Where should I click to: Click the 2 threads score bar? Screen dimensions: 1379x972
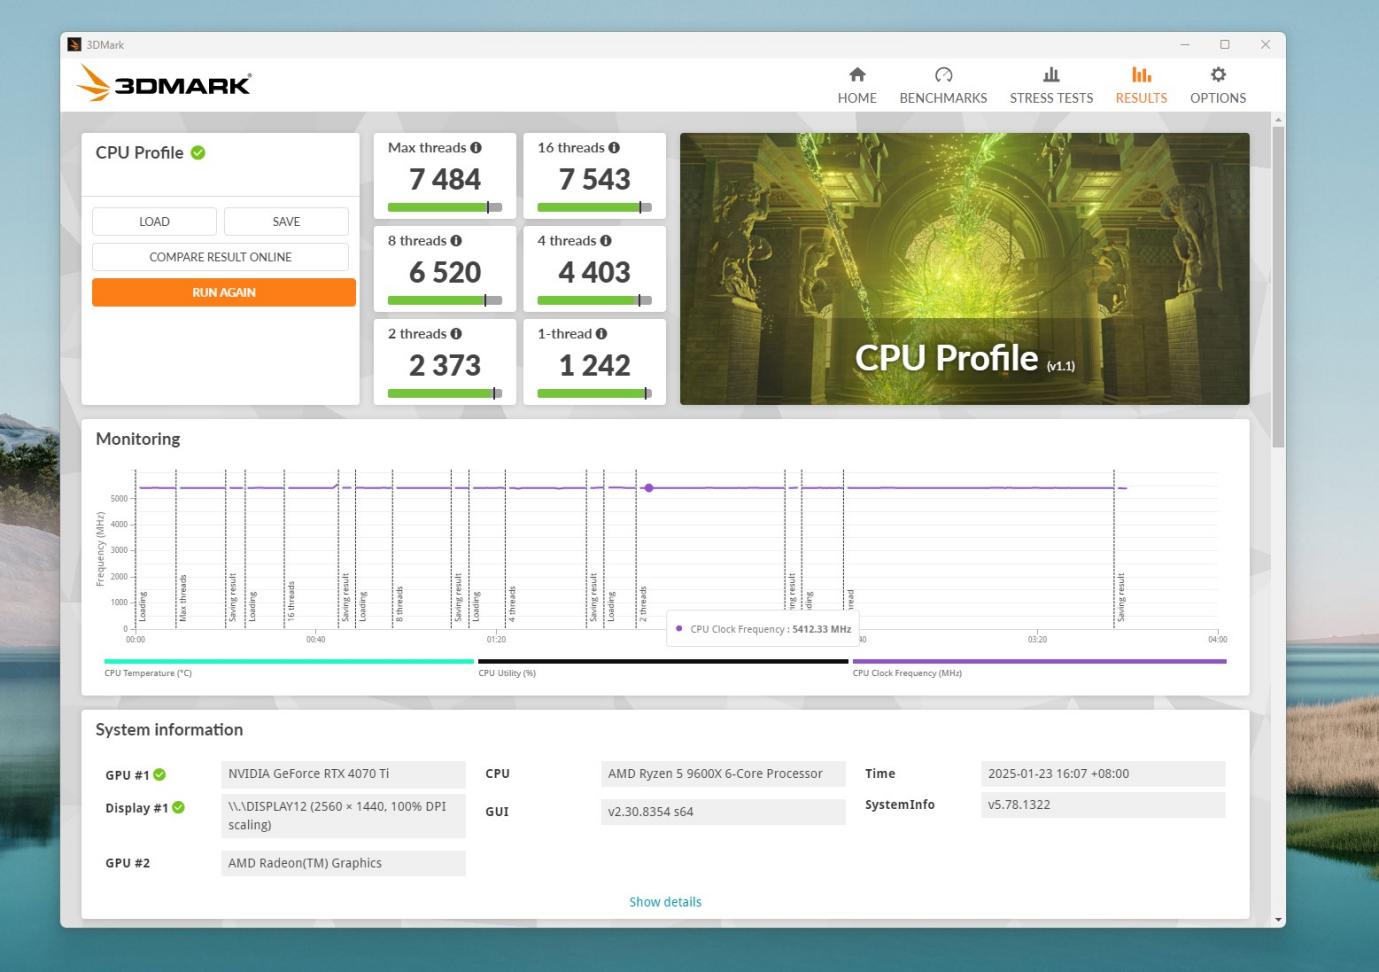tap(445, 394)
